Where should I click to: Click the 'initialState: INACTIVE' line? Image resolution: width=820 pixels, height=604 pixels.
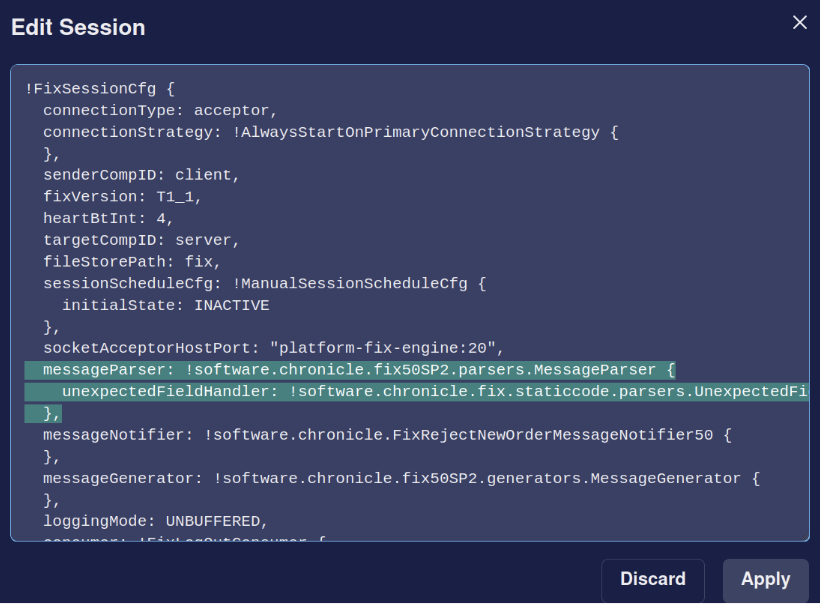click(x=166, y=305)
